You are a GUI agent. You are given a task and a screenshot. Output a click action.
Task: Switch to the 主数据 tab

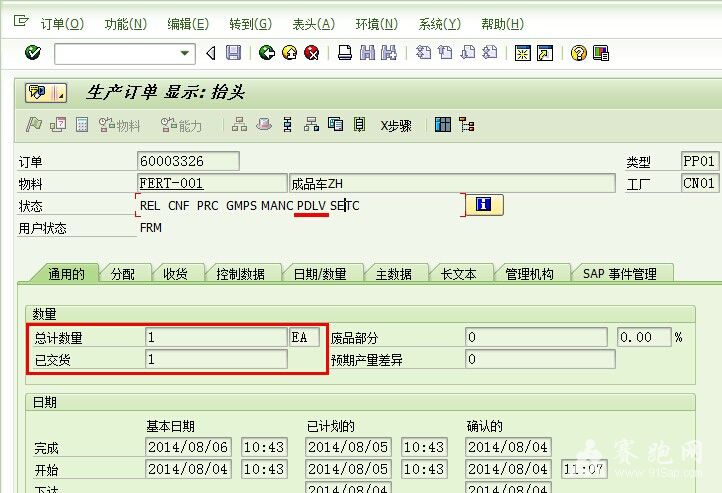click(x=394, y=274)
